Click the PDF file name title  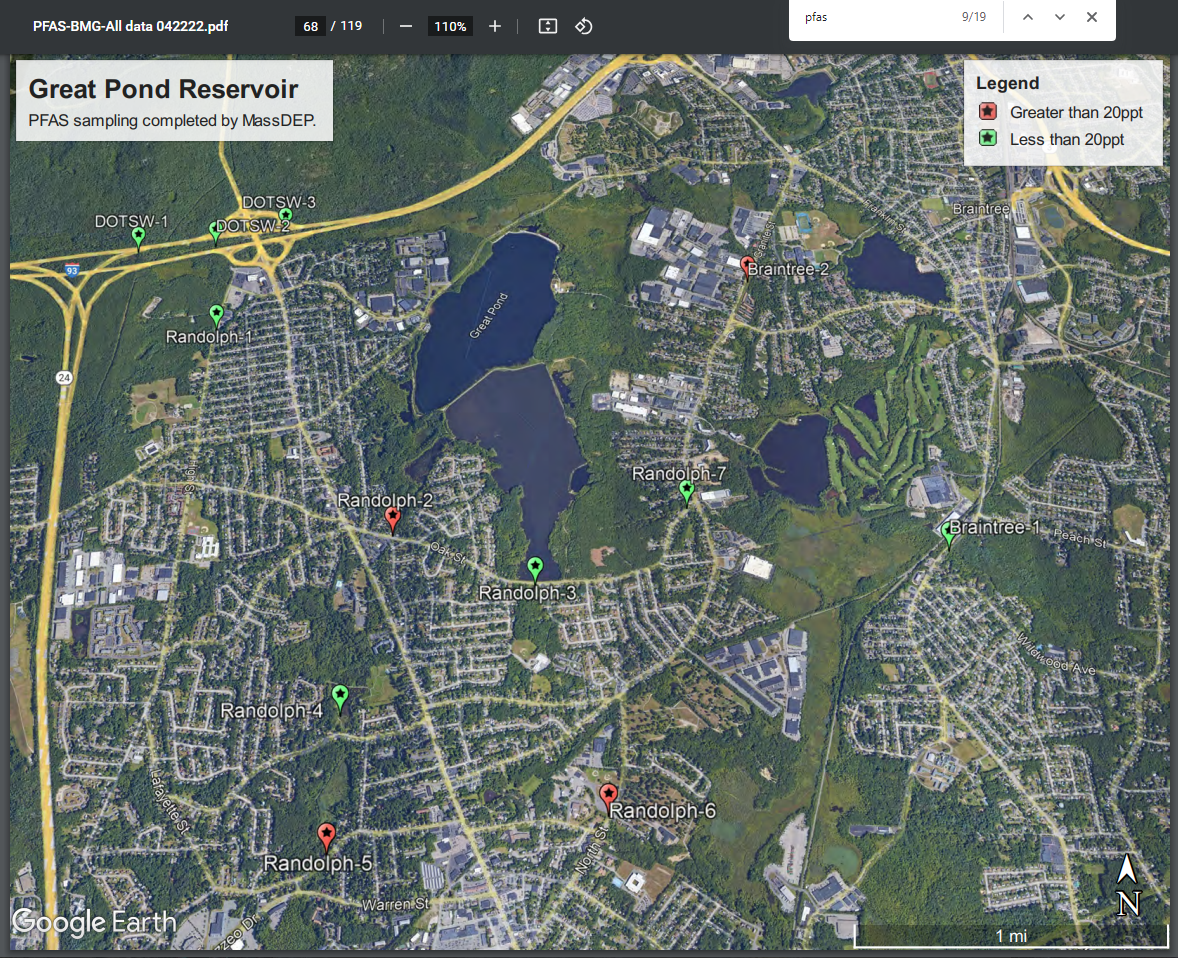click(x=130, y=26)
